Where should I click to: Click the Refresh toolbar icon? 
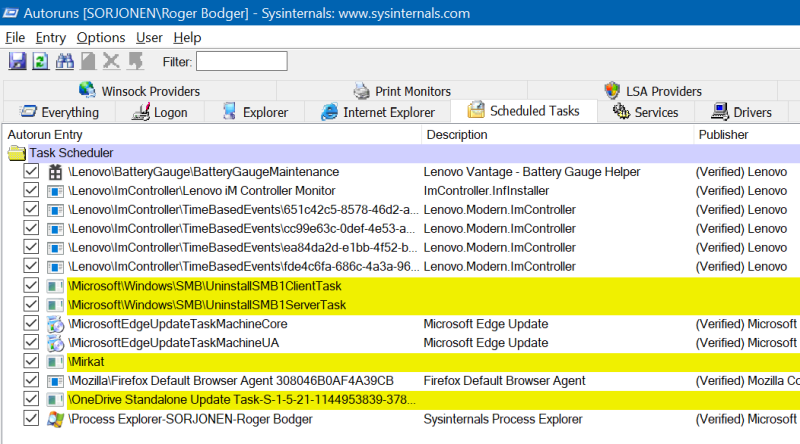[x=41, y=62]
